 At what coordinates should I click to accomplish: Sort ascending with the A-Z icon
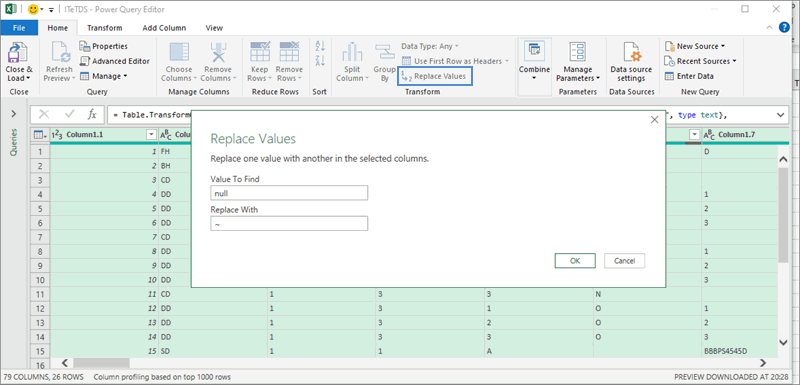point(320,46)
